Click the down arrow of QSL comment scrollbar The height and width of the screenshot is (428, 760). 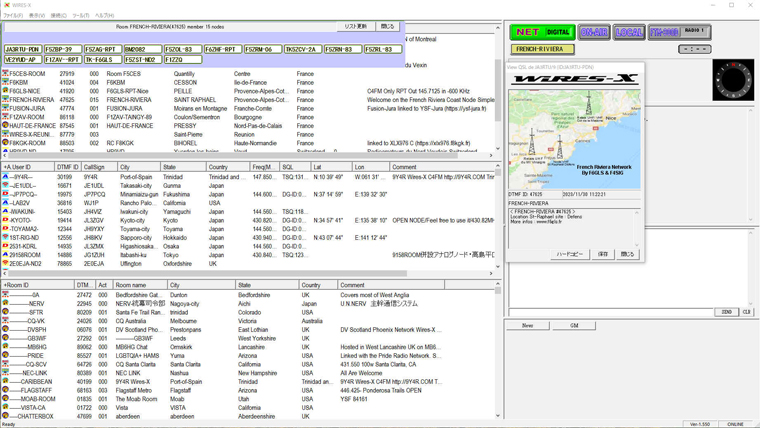coord(637,245)
